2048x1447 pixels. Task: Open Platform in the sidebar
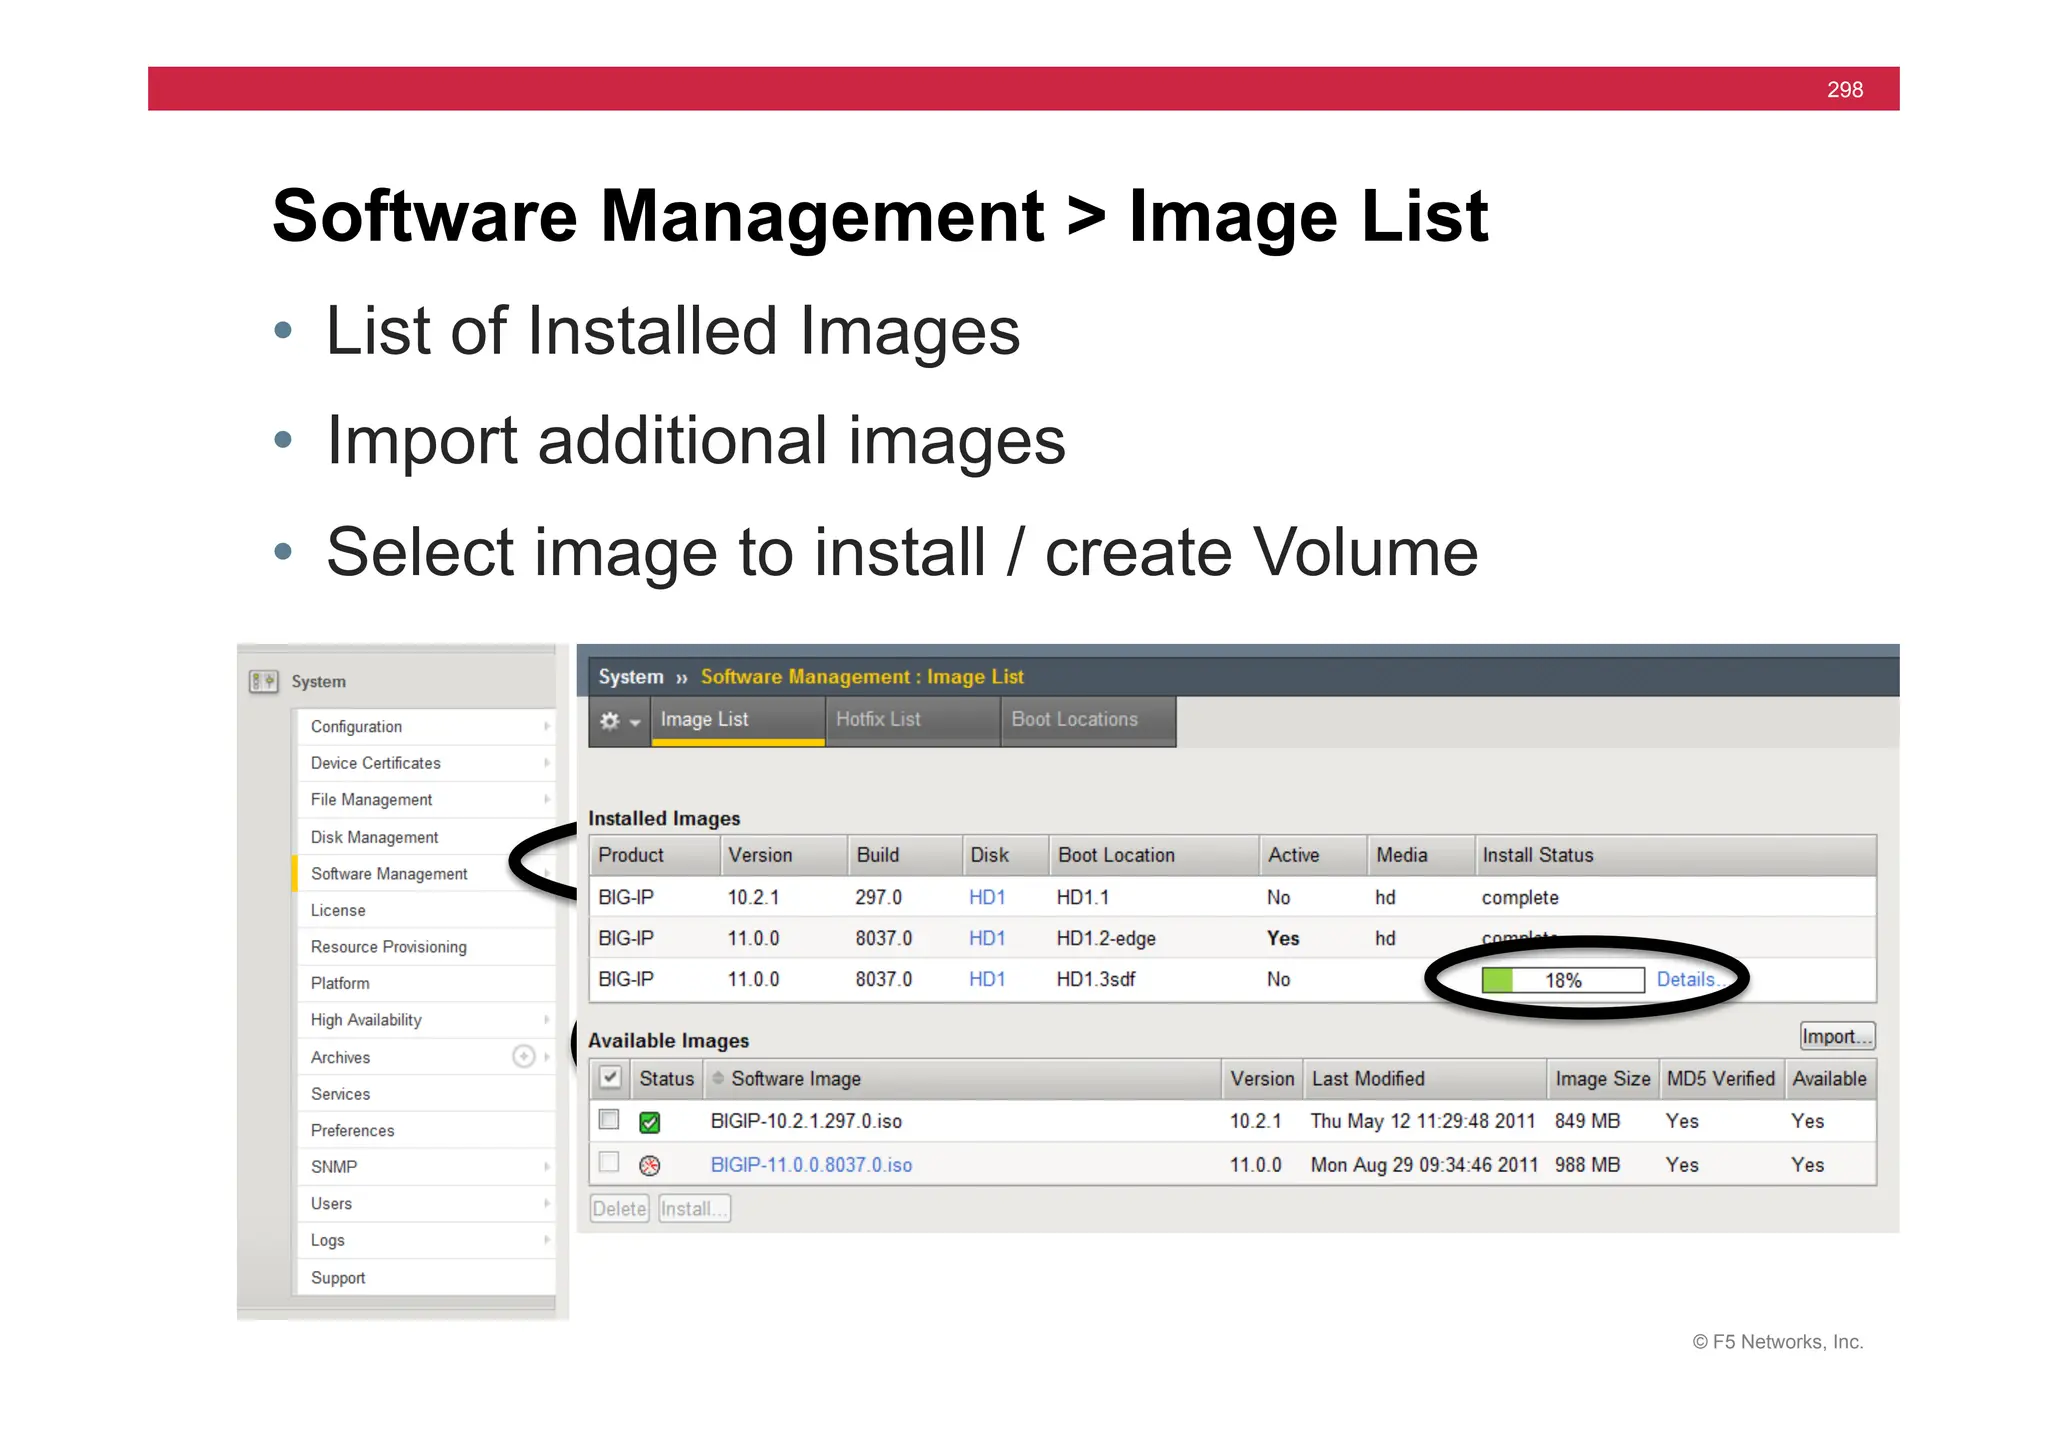click(x=425, y=984)
